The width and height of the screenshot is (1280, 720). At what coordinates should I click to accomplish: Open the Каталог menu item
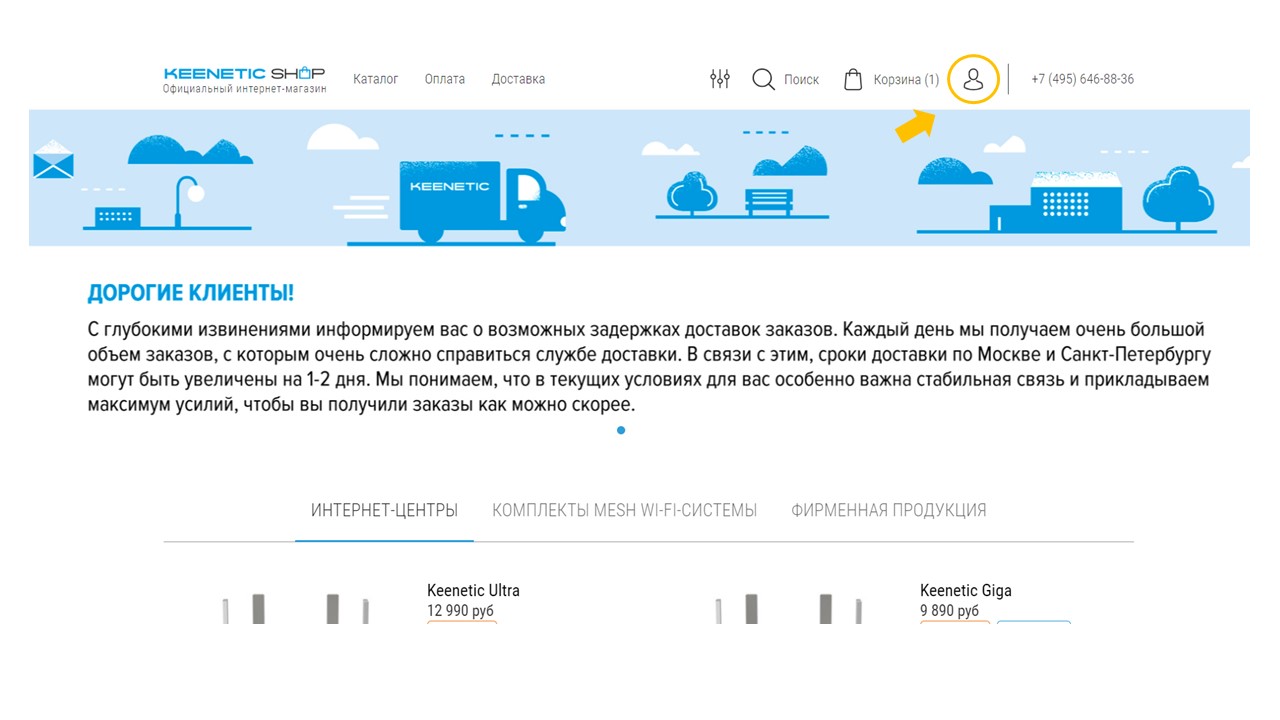click(376, 78)
